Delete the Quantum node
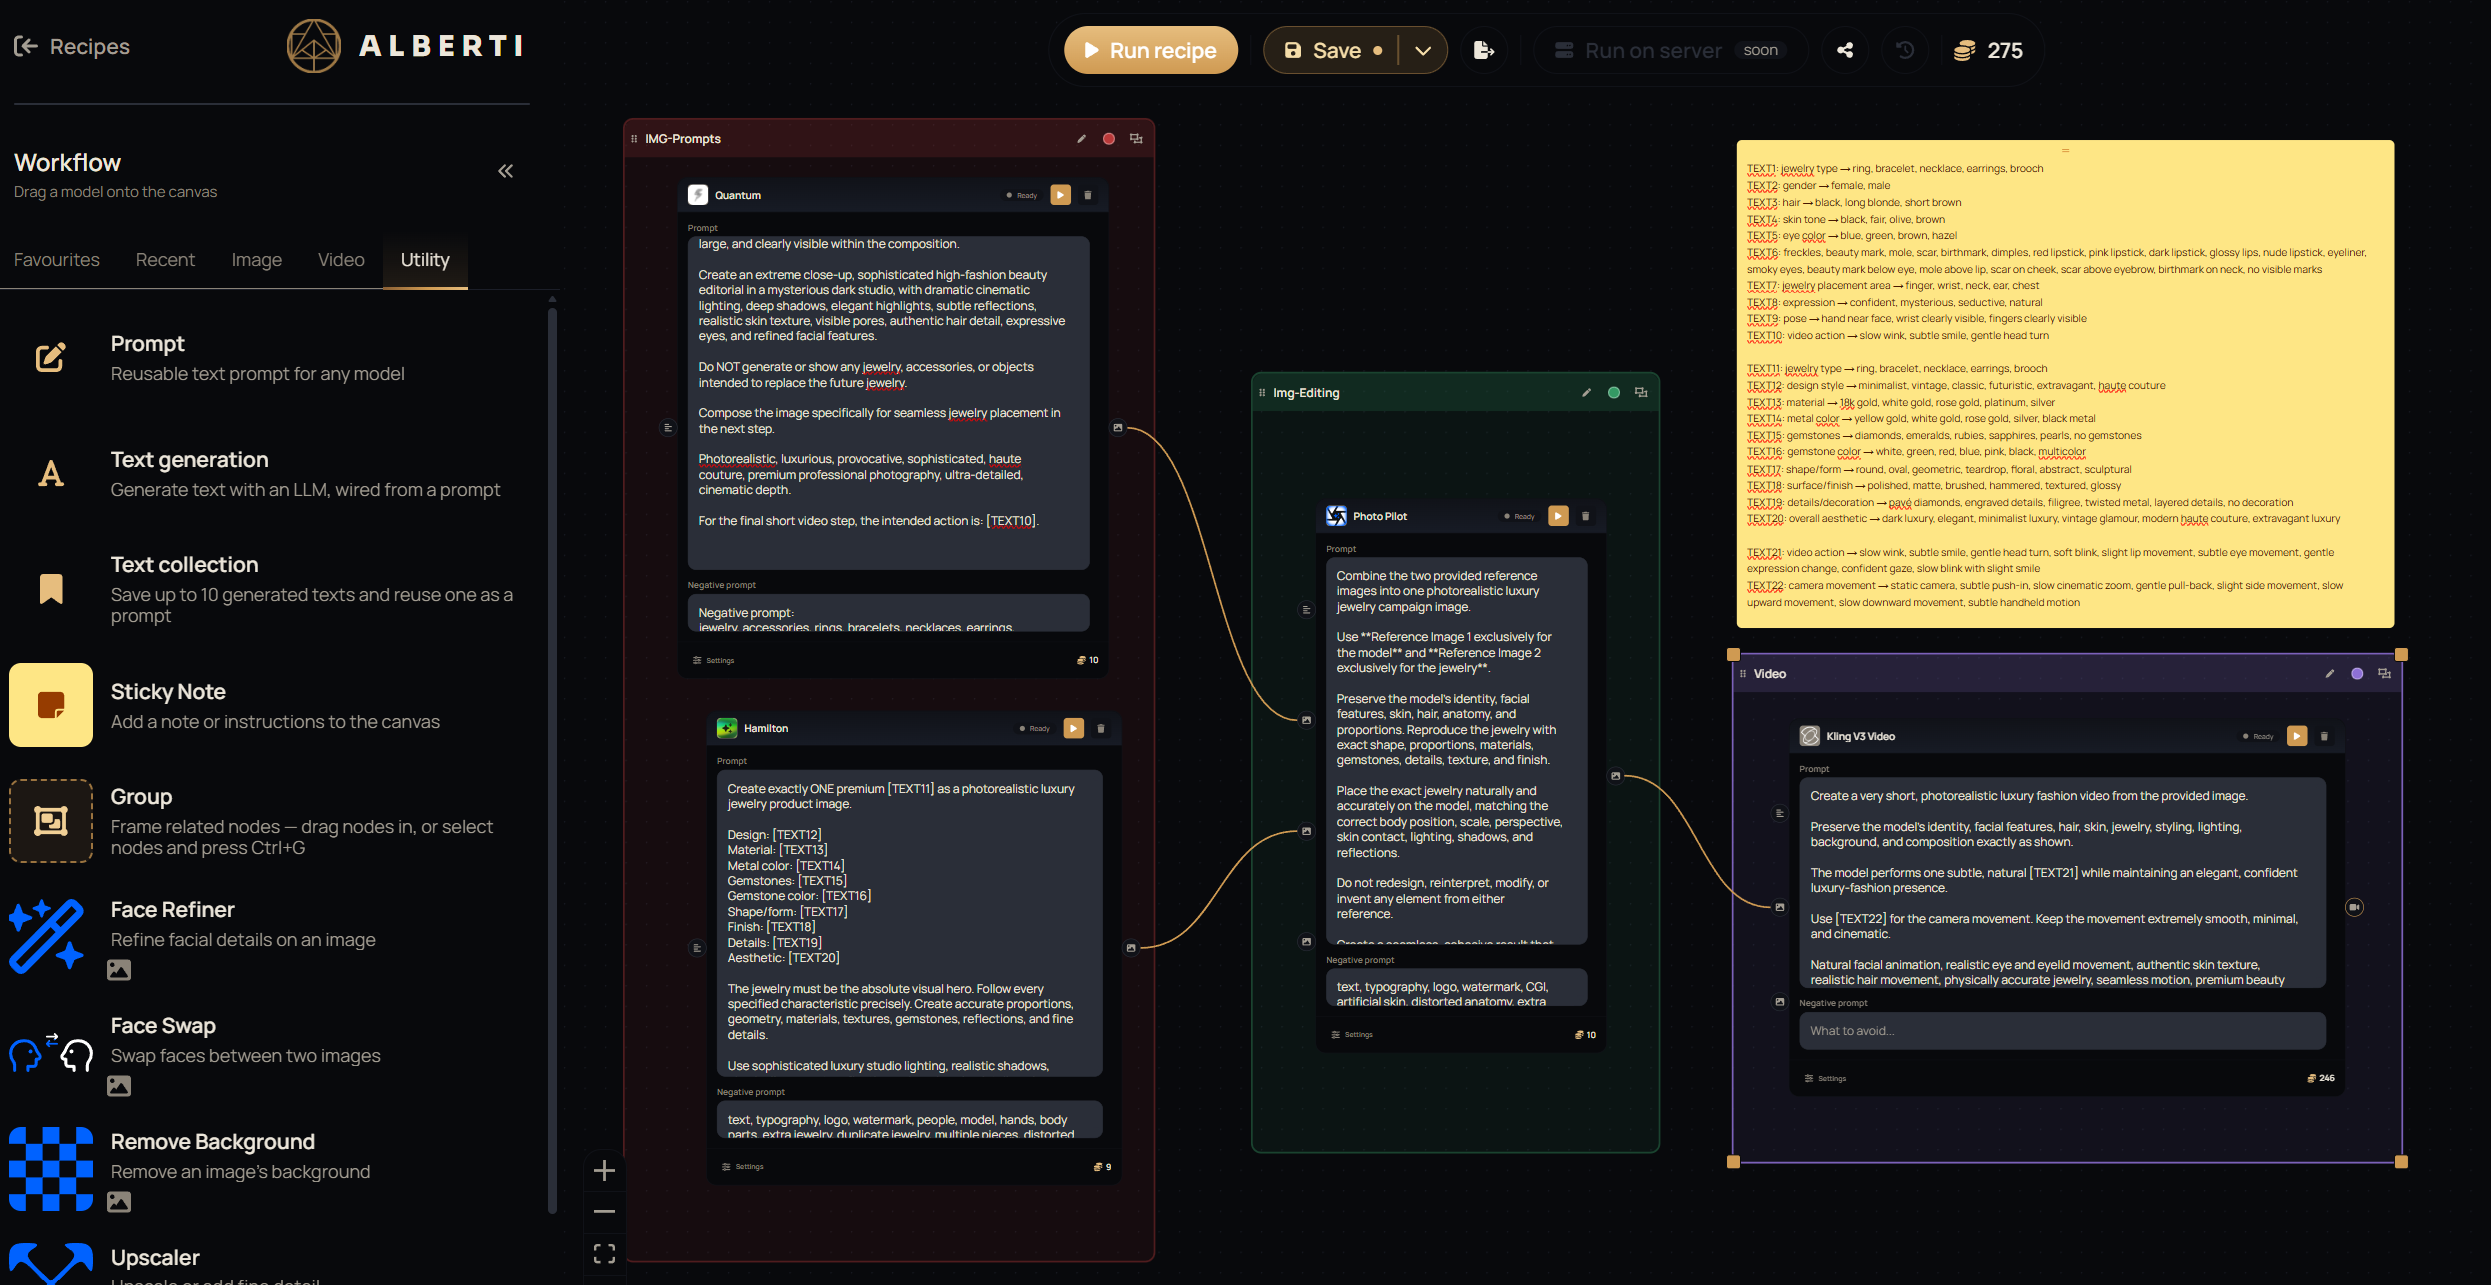The width and height of the screenshot is (2491, 1285). (x=1089, y=195)
